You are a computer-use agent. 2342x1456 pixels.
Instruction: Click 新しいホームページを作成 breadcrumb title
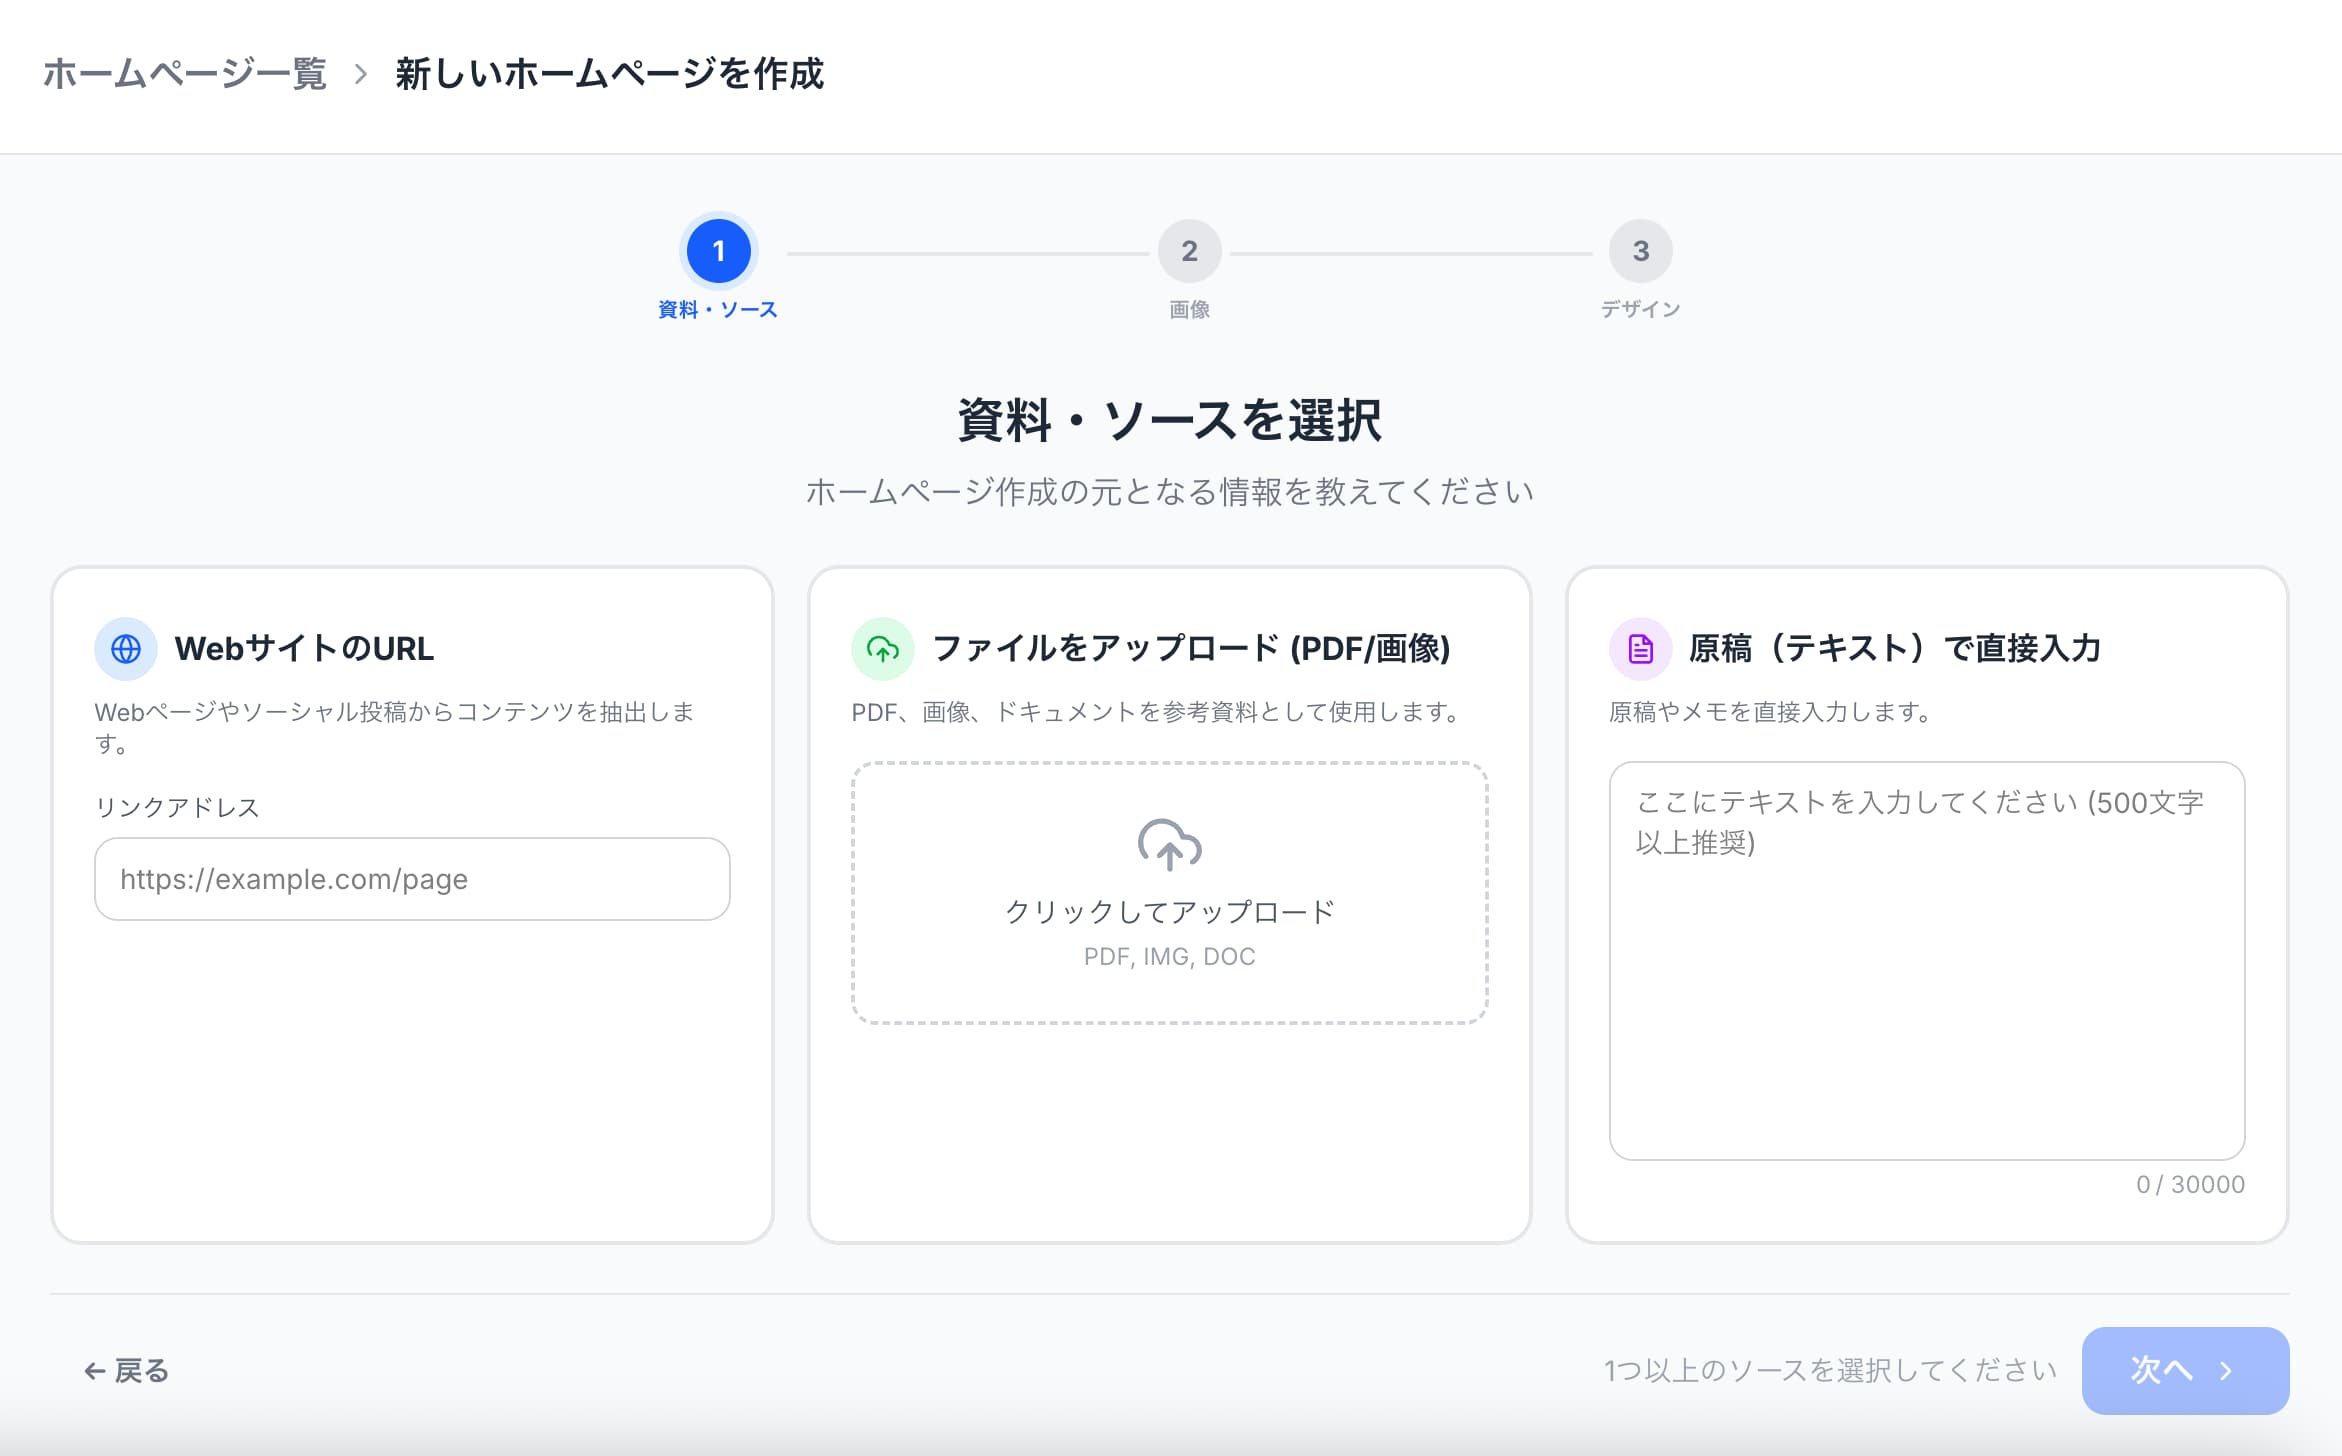click(609, 74)
